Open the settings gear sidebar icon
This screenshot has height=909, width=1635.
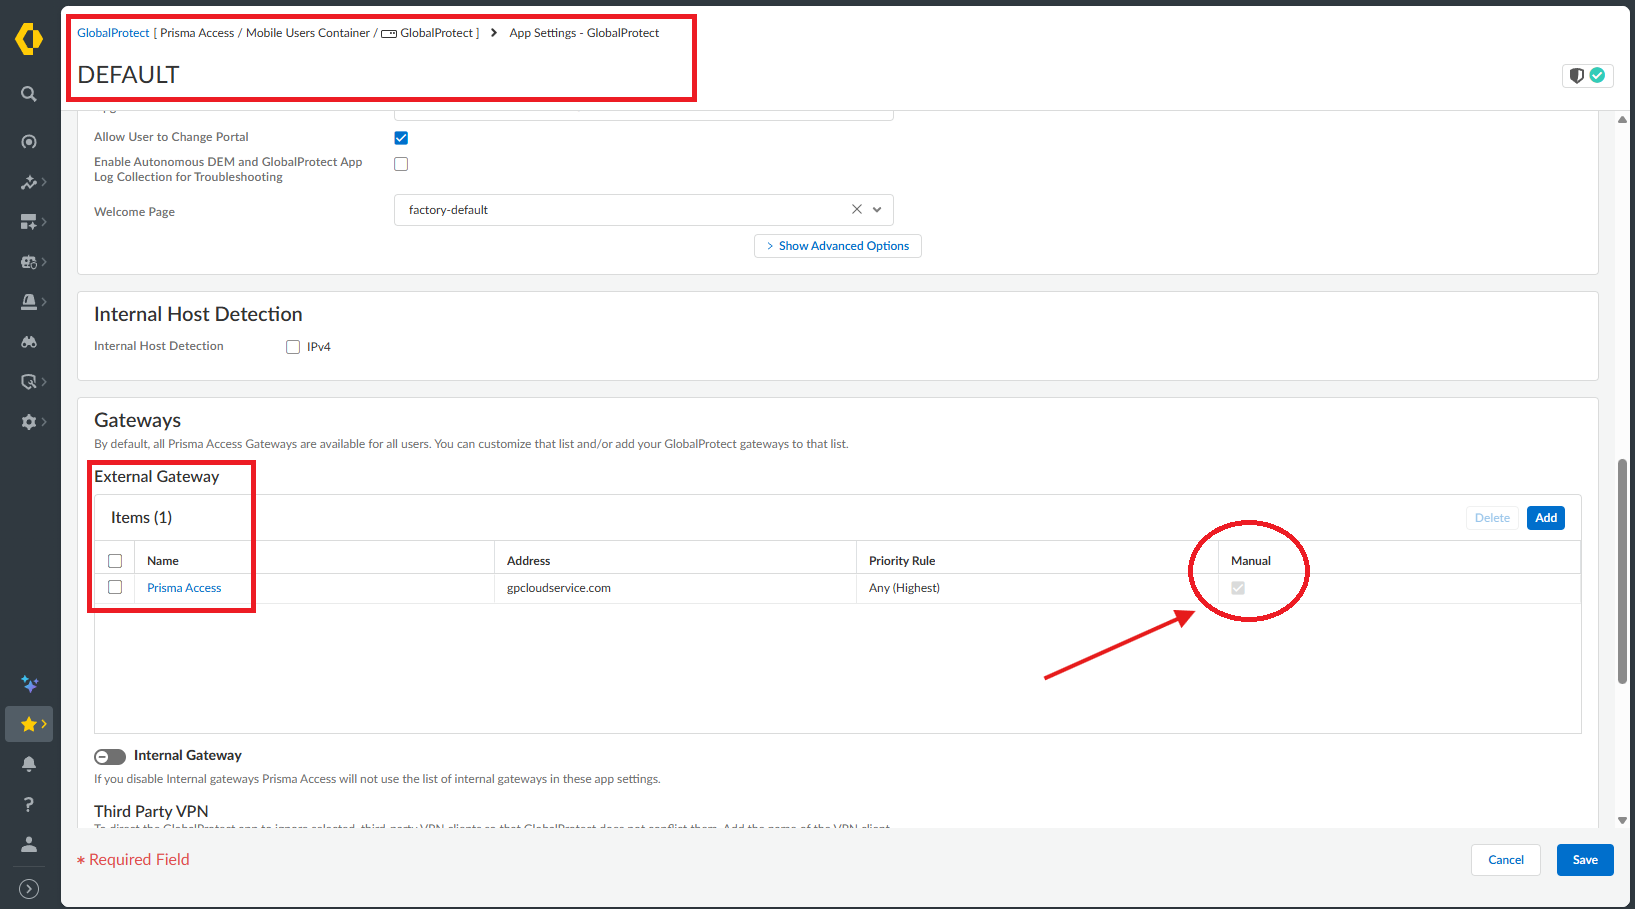28,422
